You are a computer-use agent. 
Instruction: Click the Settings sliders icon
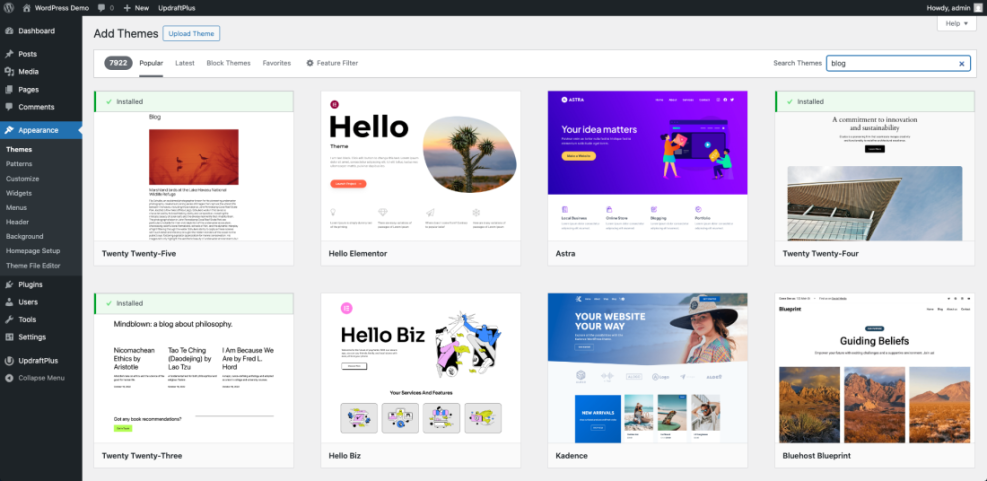[x=9, y=337]
